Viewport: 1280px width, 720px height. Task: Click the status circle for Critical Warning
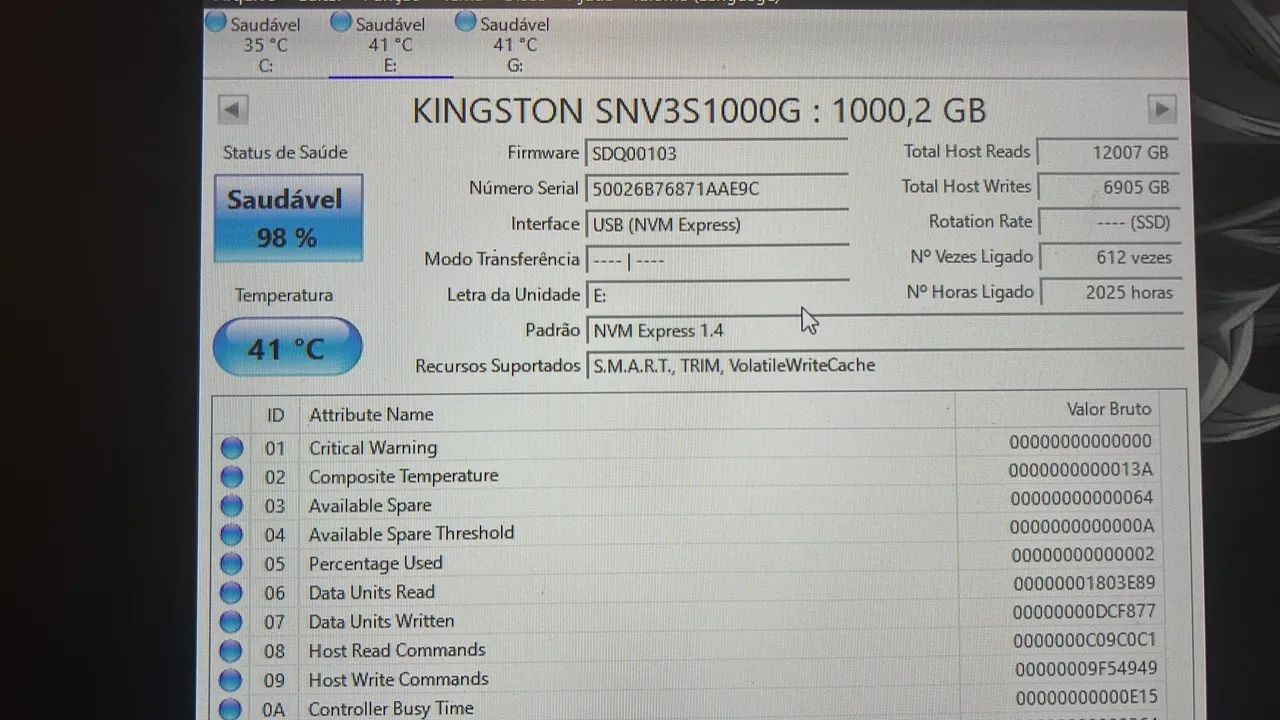pyautogui.click(x=232, y=448)
